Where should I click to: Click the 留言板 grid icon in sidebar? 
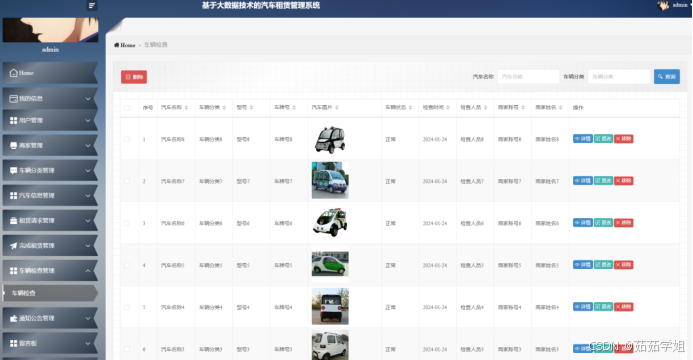14,343
